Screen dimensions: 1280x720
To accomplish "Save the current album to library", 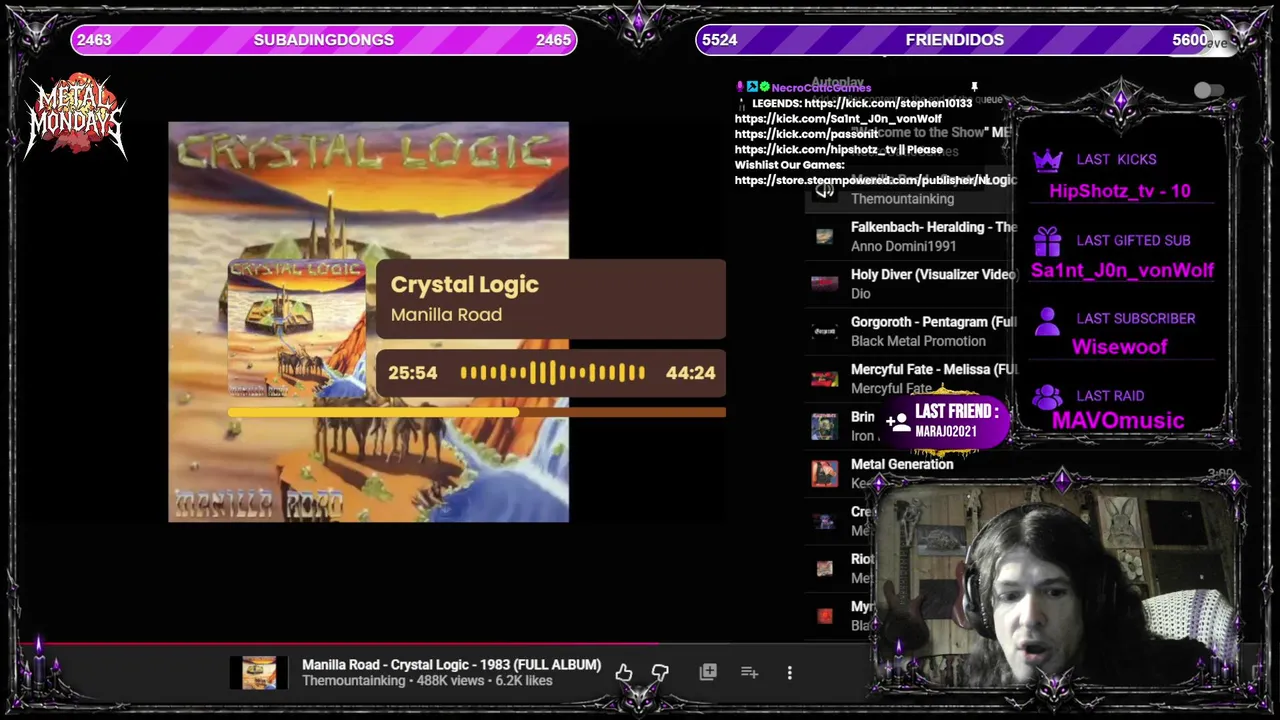I will (708, 672).
